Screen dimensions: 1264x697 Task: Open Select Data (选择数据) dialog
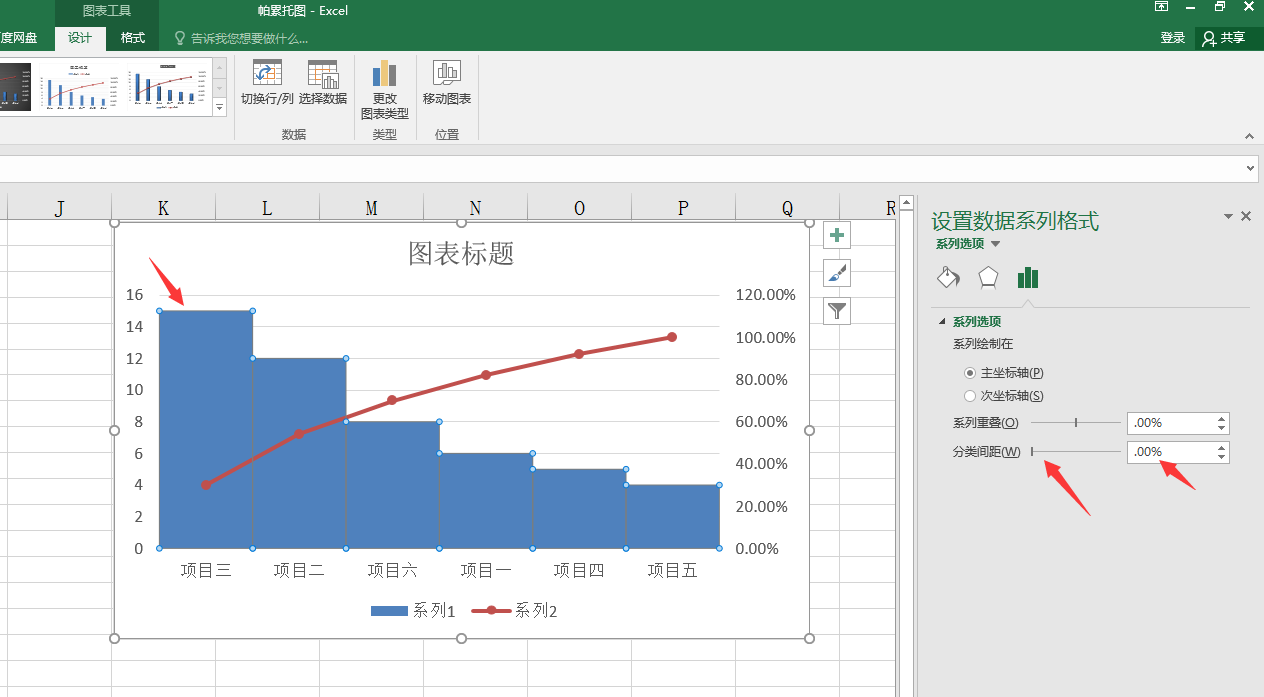323,82
